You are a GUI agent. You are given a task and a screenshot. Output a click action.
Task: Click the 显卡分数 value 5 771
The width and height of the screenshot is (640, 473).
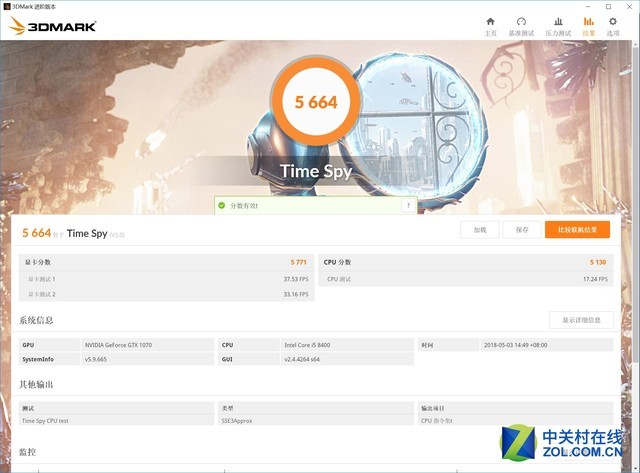pyautogui.click(x=298, y=262)
